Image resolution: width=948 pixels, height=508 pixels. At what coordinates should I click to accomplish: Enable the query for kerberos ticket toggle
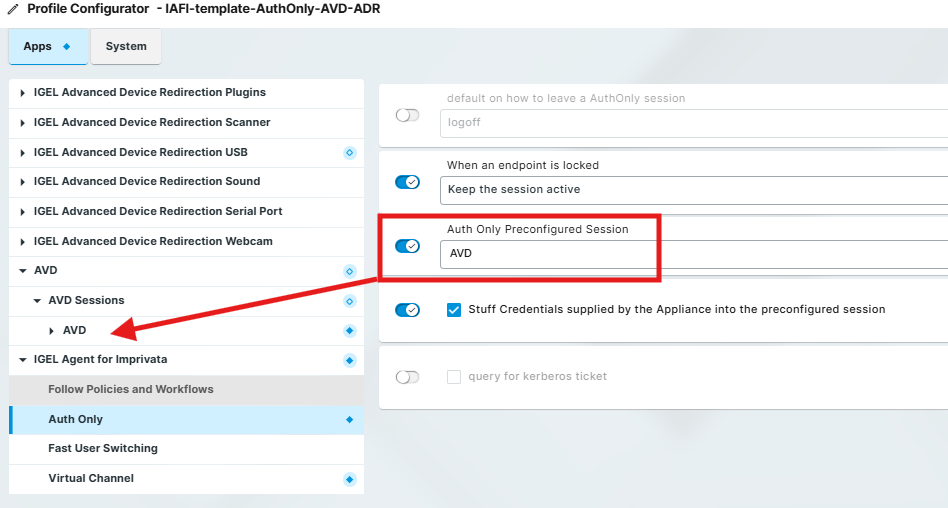(407, 377)
